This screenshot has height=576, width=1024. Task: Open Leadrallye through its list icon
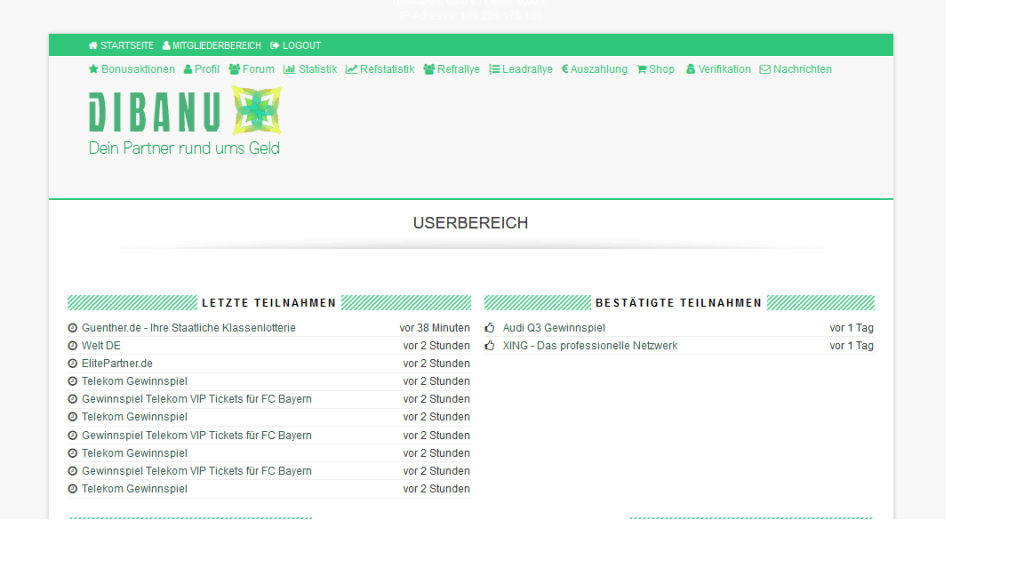[494, 69]
